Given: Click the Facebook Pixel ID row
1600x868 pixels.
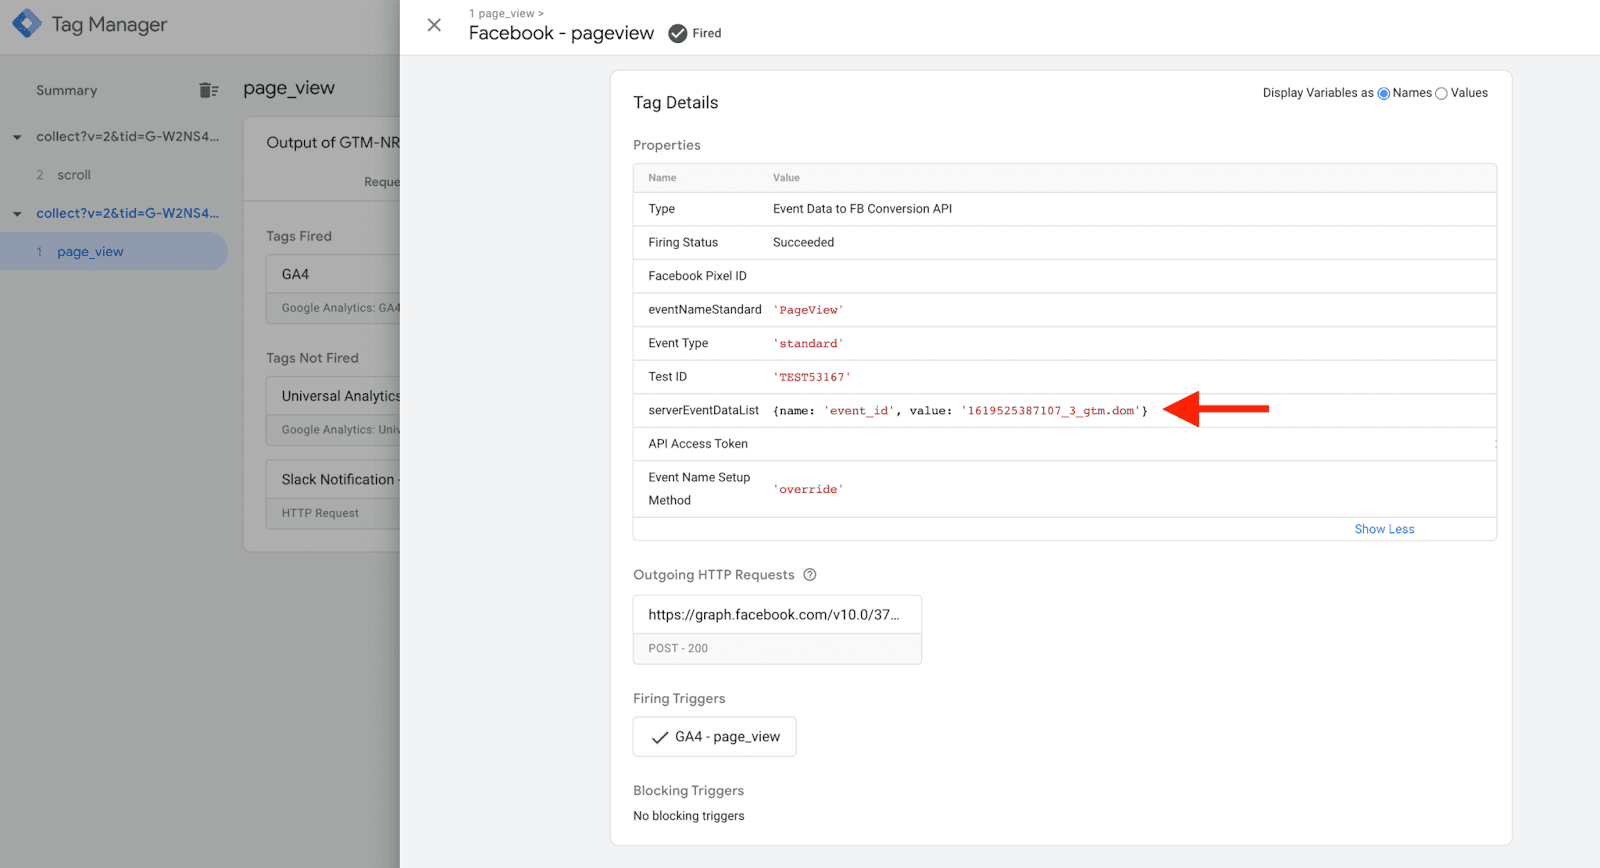Looking at the screenshot, I should [x=1065, y=276].
